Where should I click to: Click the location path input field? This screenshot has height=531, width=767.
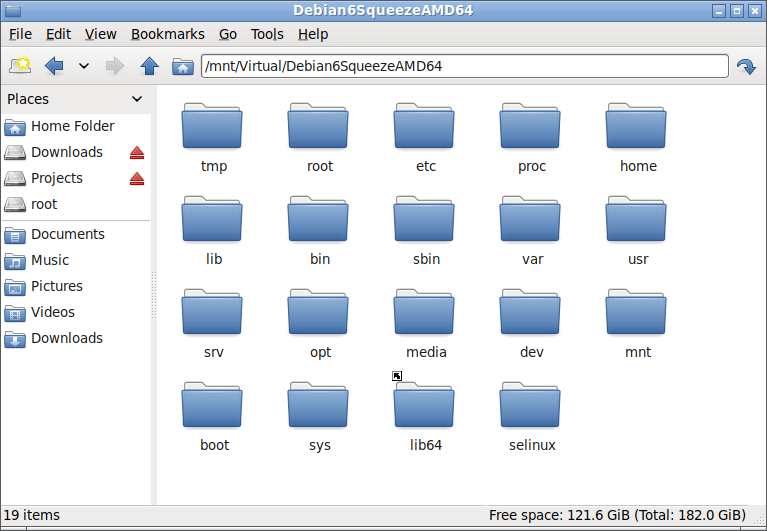[465, 66]
